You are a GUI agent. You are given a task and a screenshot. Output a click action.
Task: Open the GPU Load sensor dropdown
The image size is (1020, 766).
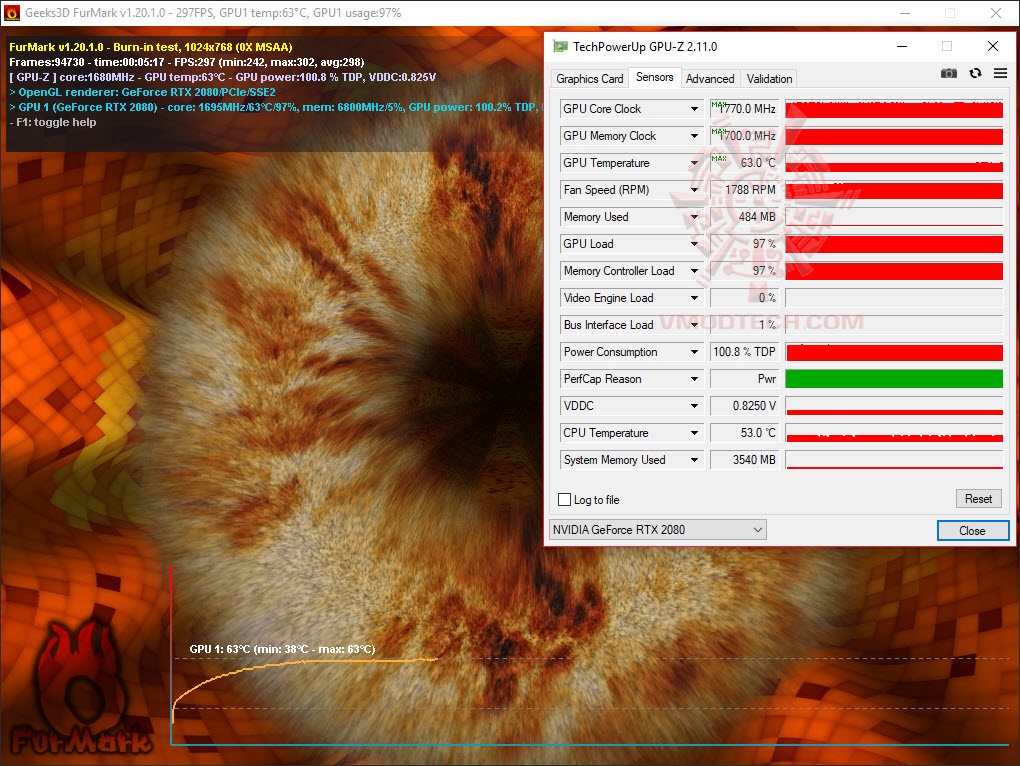click(694, 244)
